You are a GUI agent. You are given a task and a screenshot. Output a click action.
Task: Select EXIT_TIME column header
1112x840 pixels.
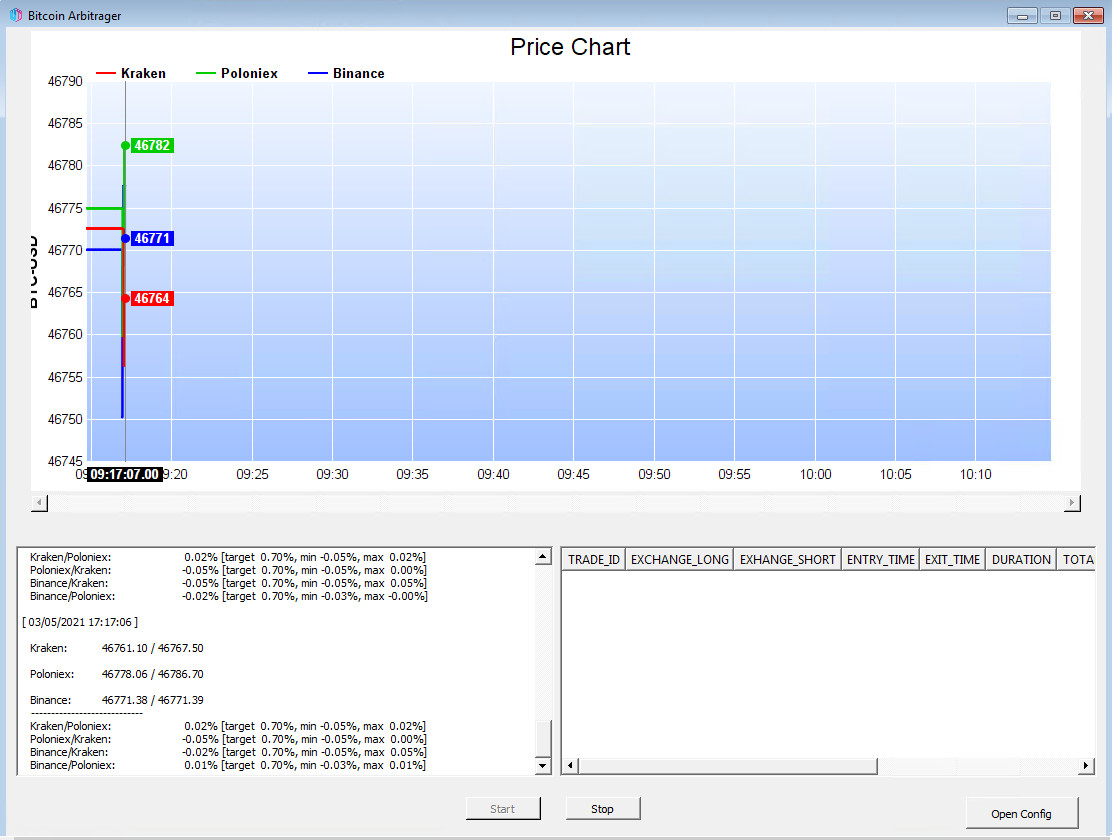click(952, 559)
